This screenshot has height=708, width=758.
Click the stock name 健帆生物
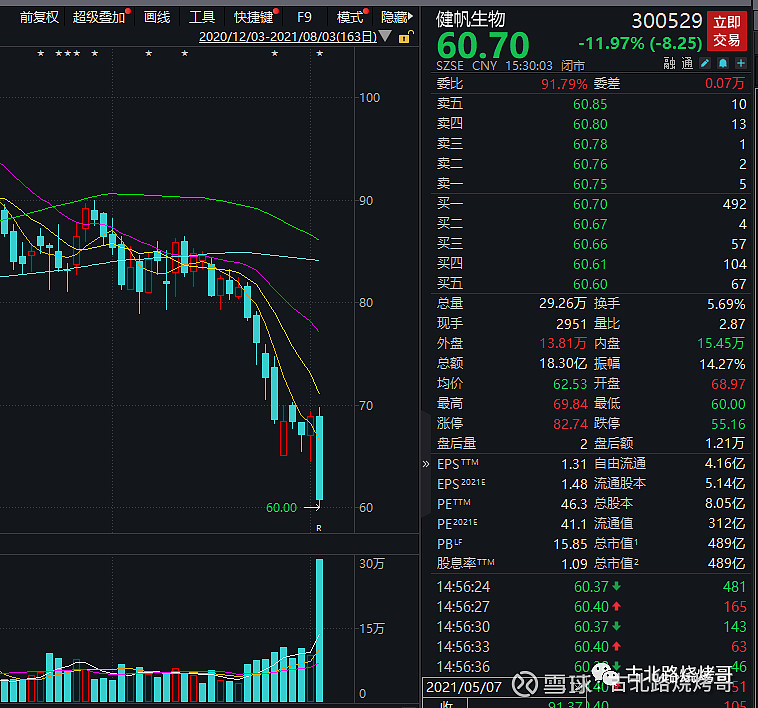tap(470, 19)
